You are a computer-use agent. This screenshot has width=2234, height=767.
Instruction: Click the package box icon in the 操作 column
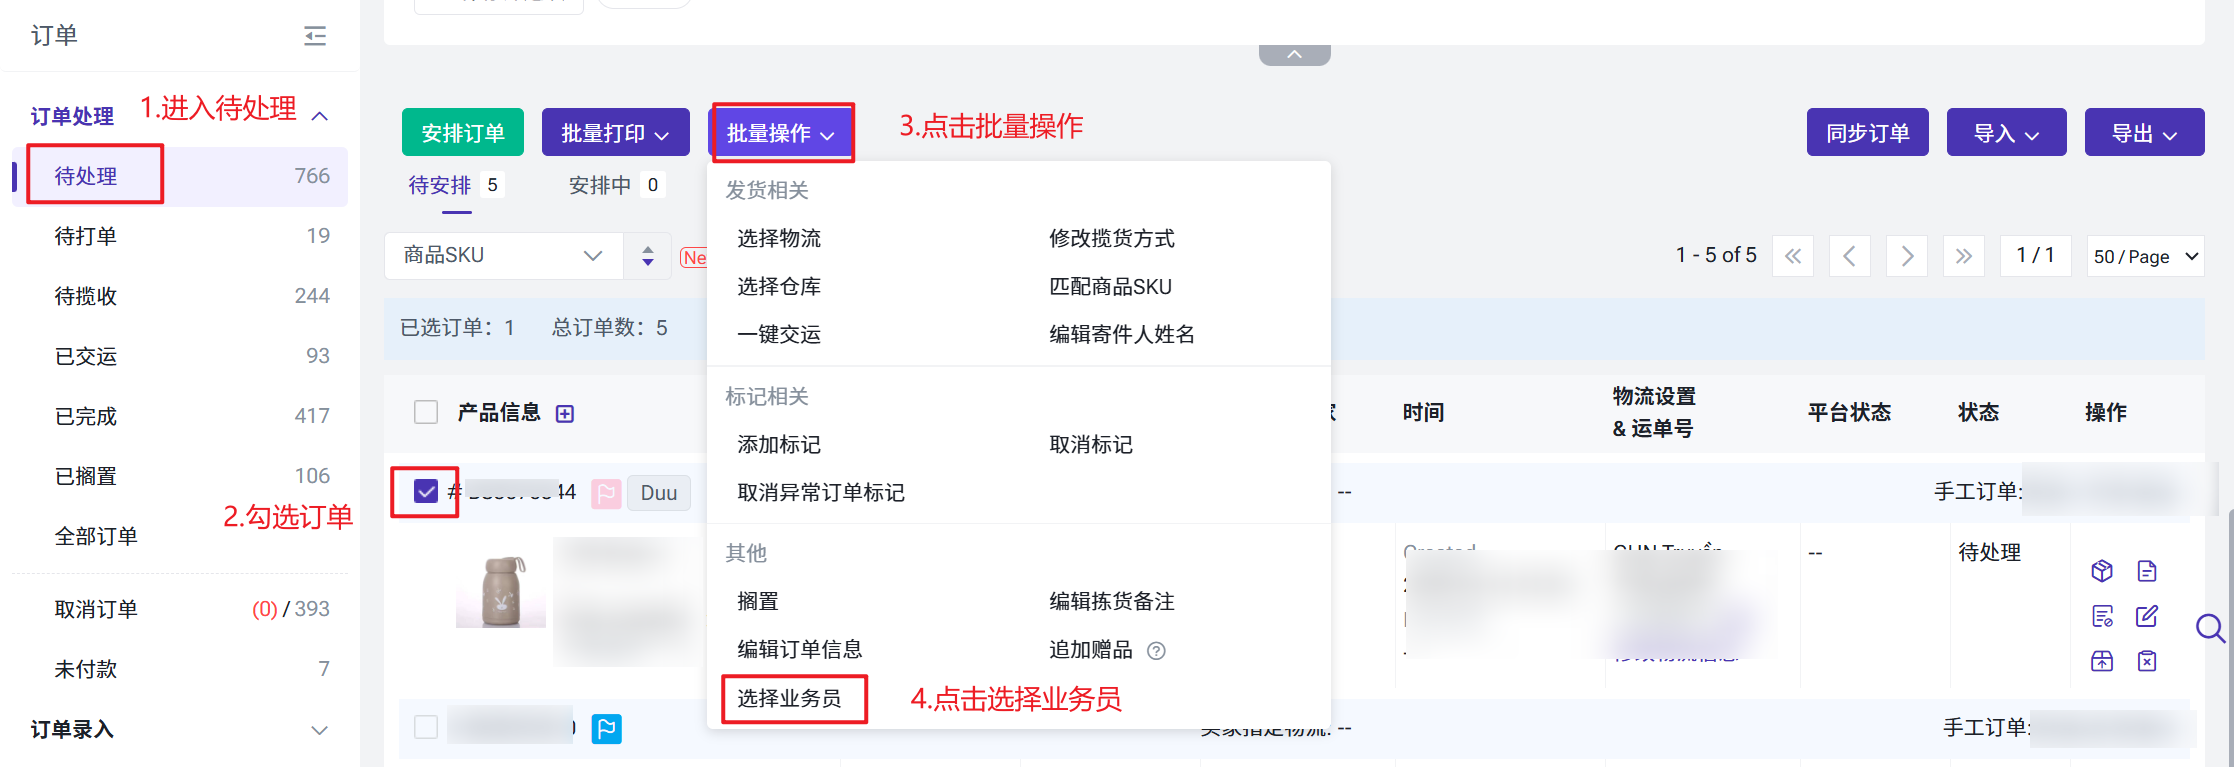[2101, 571]
